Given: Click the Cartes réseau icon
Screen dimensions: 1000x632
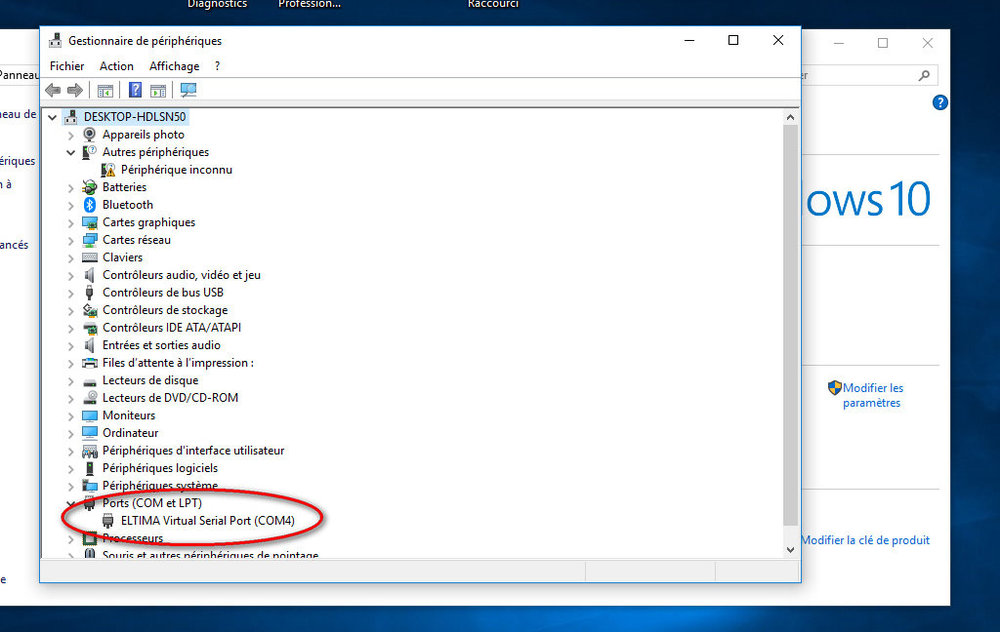Looking at the screenshot, I should 90,240.
